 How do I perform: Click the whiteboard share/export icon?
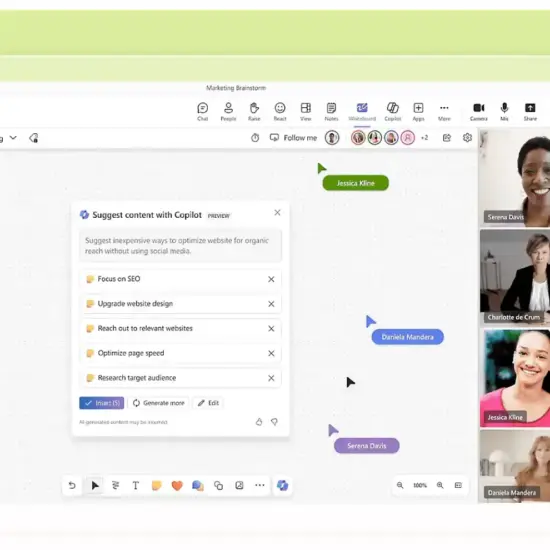pos(447,138)
